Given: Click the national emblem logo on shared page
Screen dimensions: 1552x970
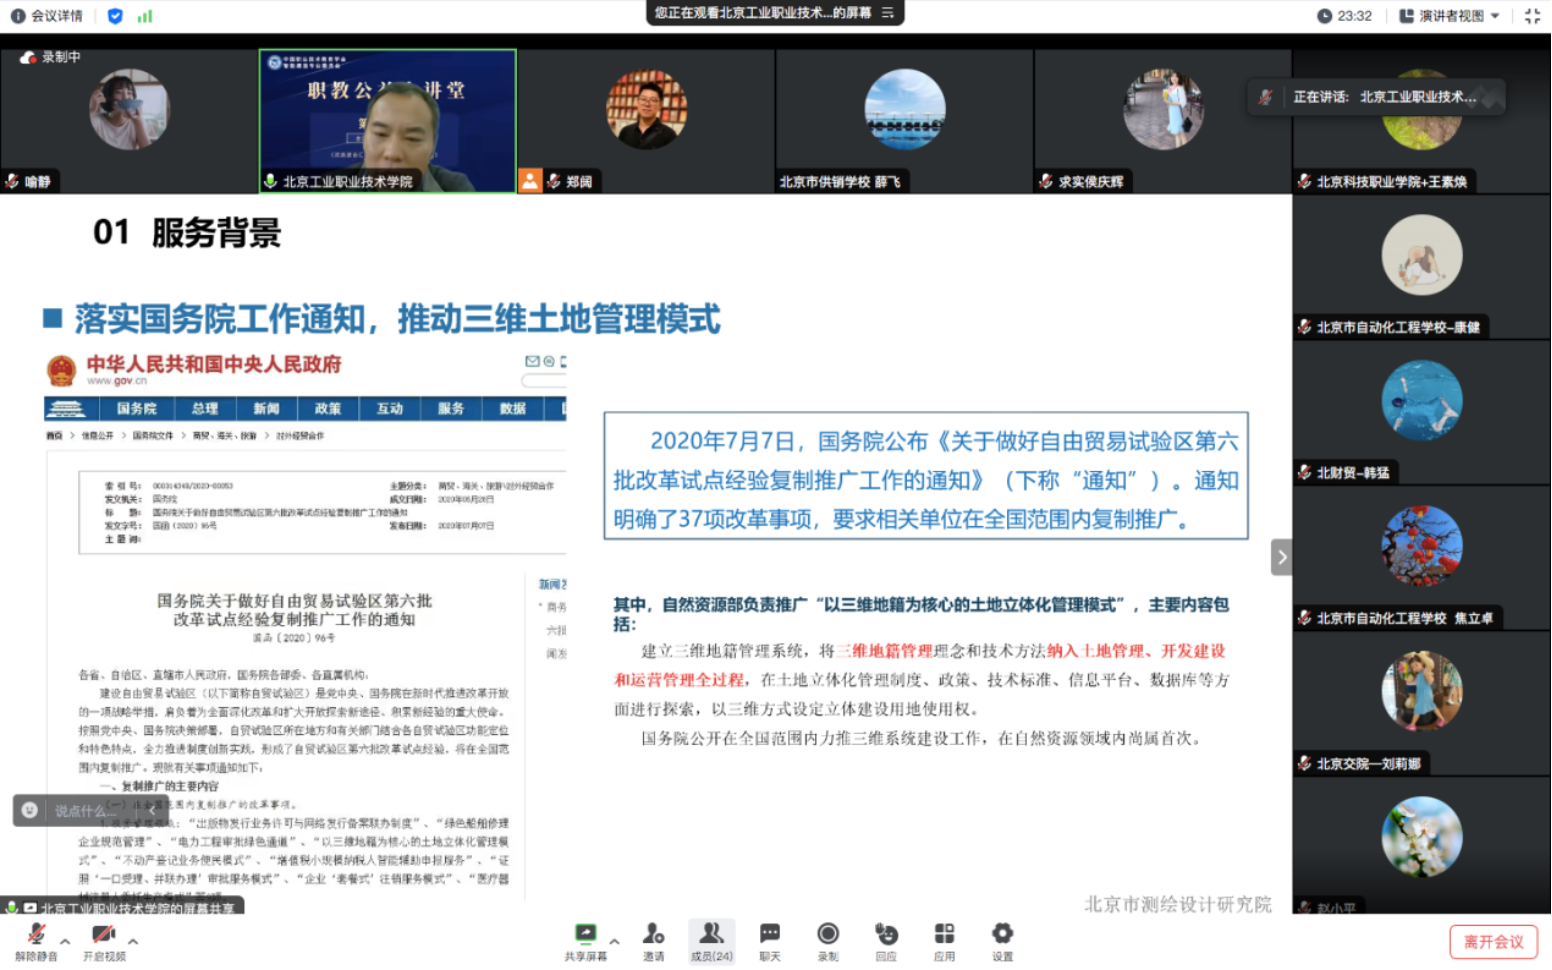Looking at the screenshot, I should pyautogui.click(x=62, y=370).
